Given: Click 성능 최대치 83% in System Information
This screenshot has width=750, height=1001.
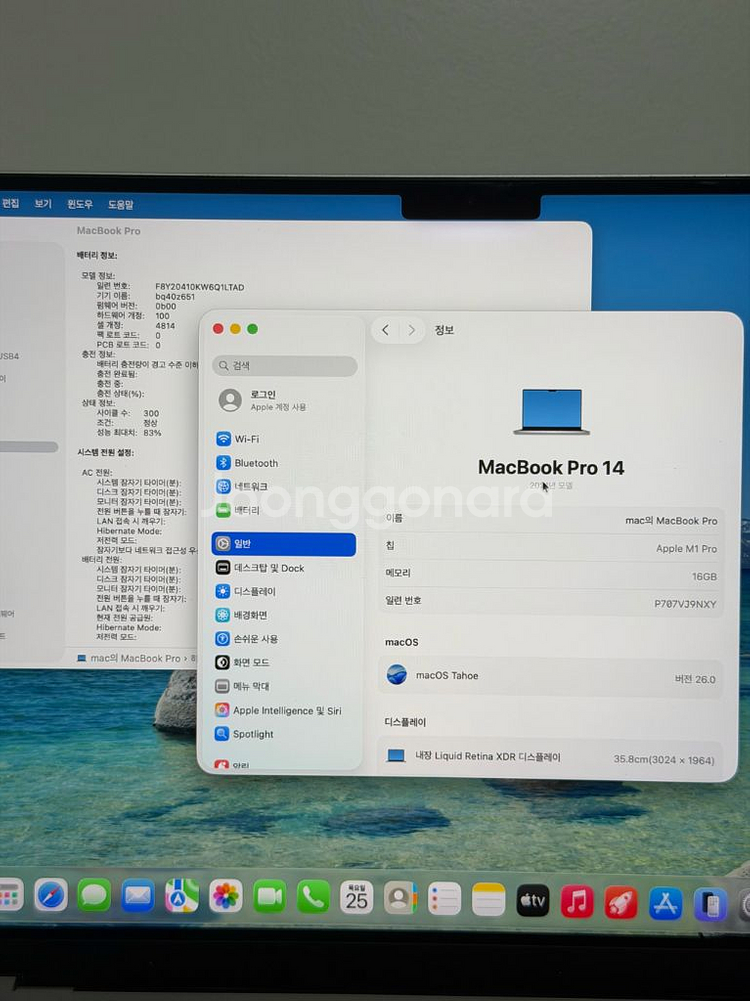Looking at the screenshot, I should (x=129, y=432).
